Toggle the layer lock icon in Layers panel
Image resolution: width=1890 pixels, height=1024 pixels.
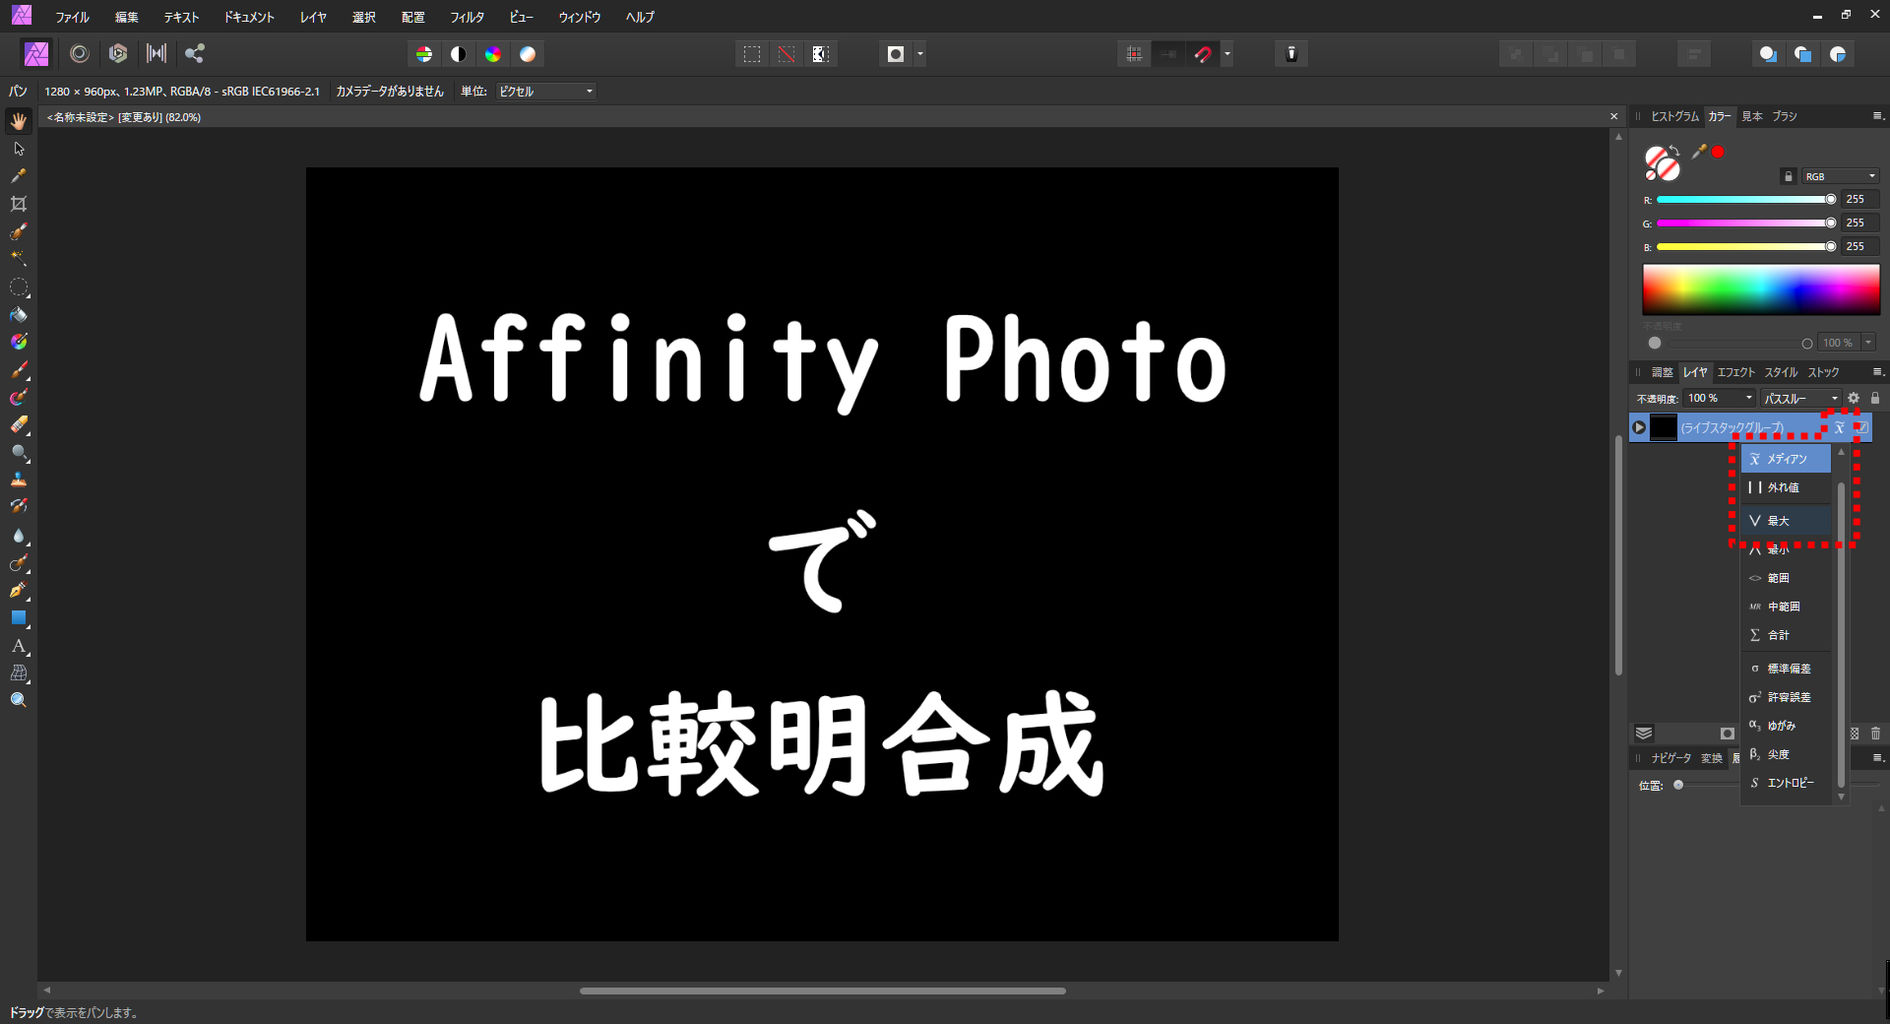coord(1875,398)
